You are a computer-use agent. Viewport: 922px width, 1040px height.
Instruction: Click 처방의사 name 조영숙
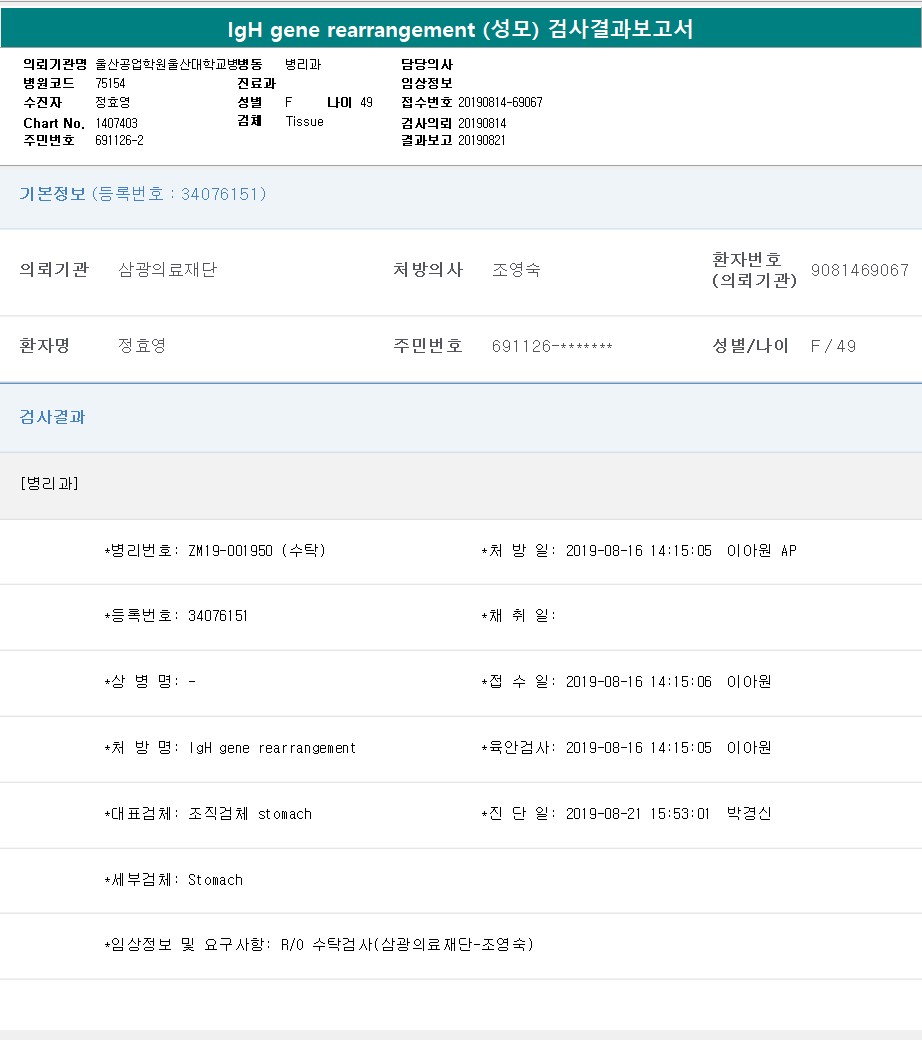tap(516, 269)
